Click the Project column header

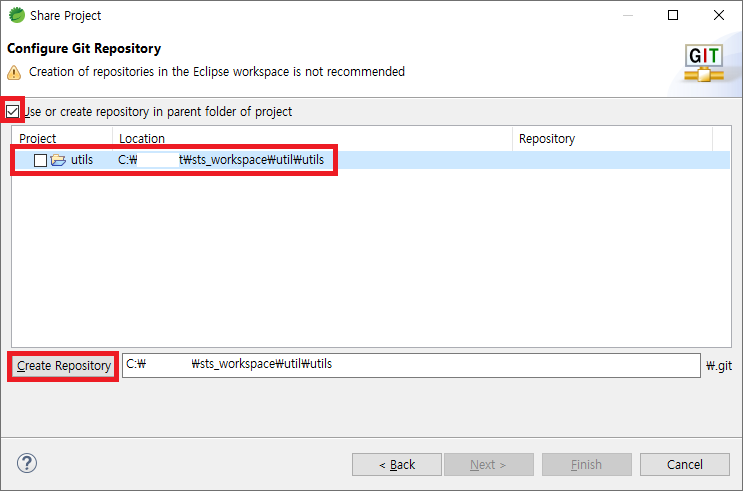62,138
